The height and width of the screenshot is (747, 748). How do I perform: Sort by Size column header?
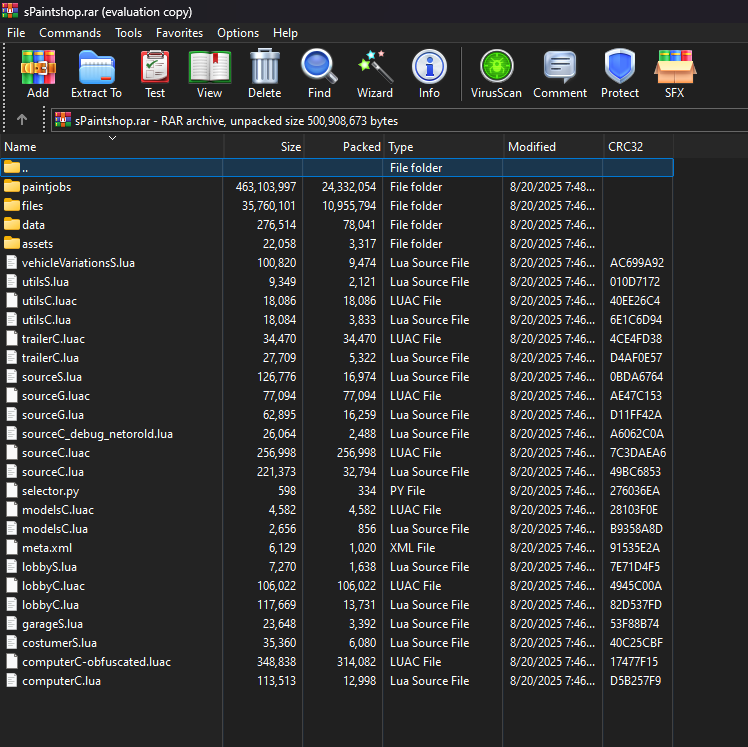coord(263,147)
